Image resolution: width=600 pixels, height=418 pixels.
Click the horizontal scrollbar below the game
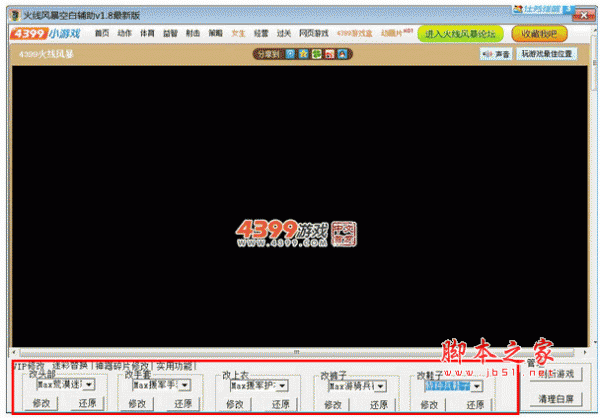tap(297, 352)
